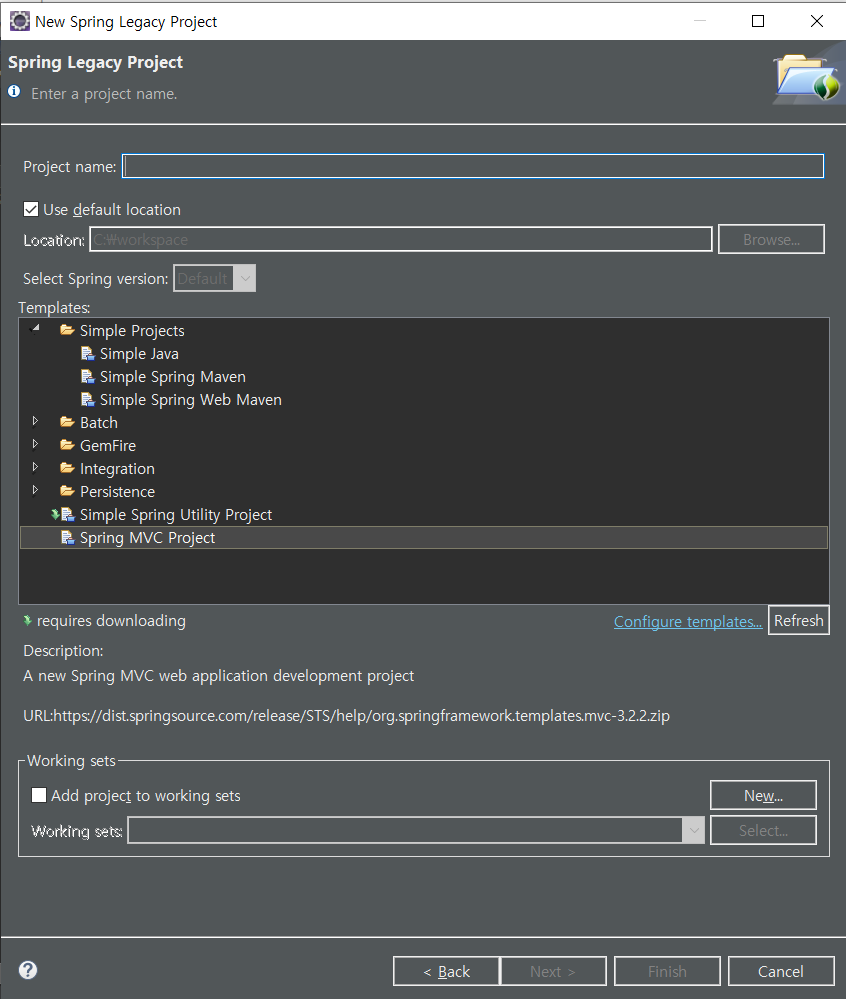Click the description text 'A new Spring MVC web application'

[219, 675]
